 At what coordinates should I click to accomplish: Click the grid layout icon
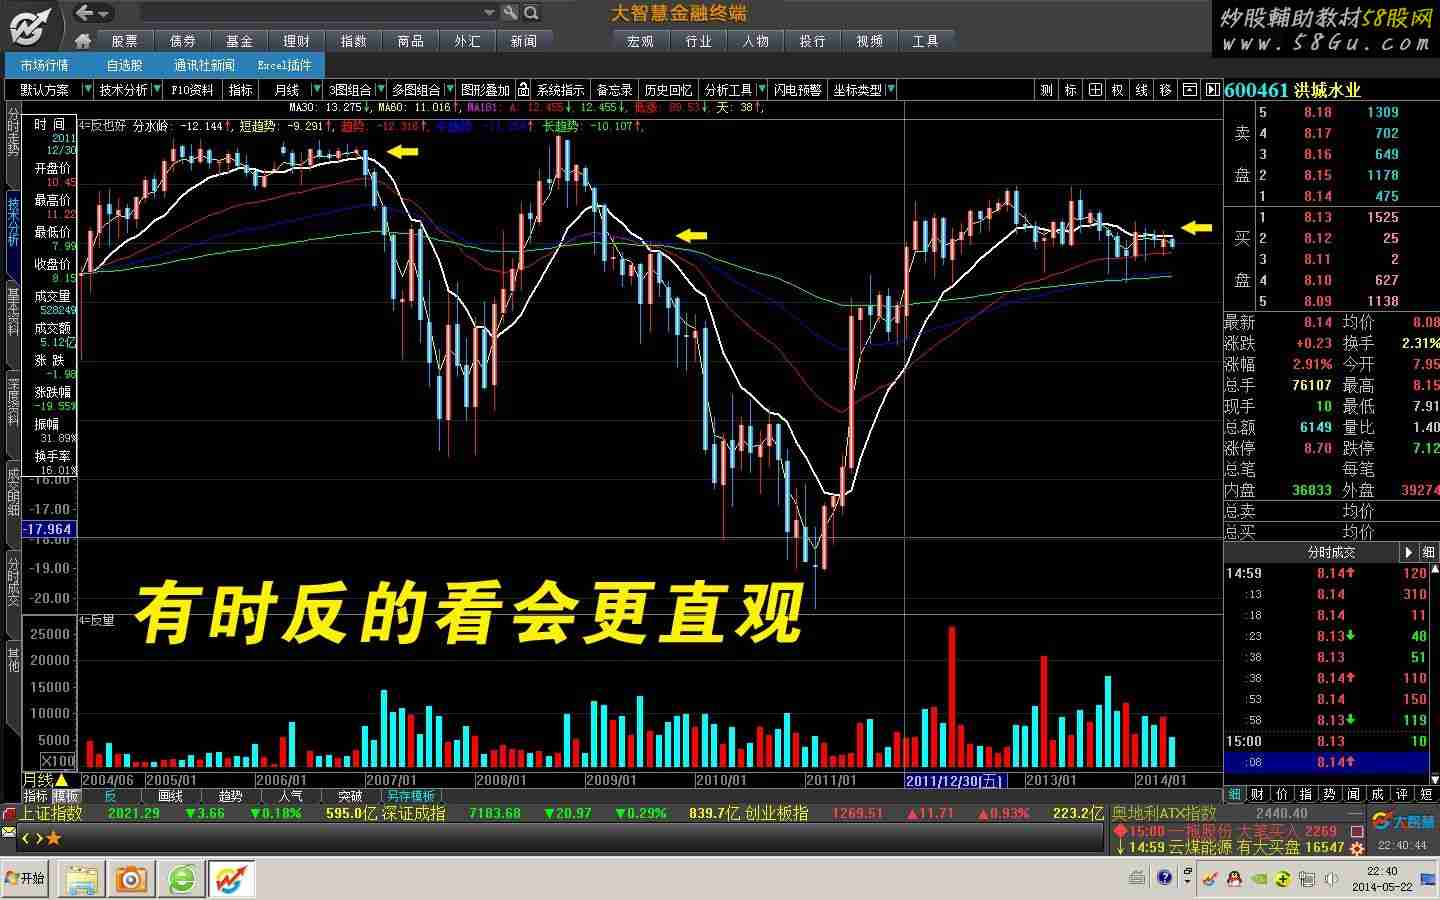point(1095,90)
